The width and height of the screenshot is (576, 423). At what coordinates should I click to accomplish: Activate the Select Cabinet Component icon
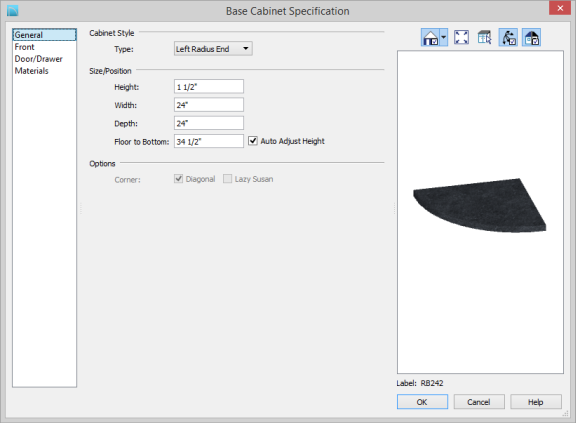click(x=485, y=37)
